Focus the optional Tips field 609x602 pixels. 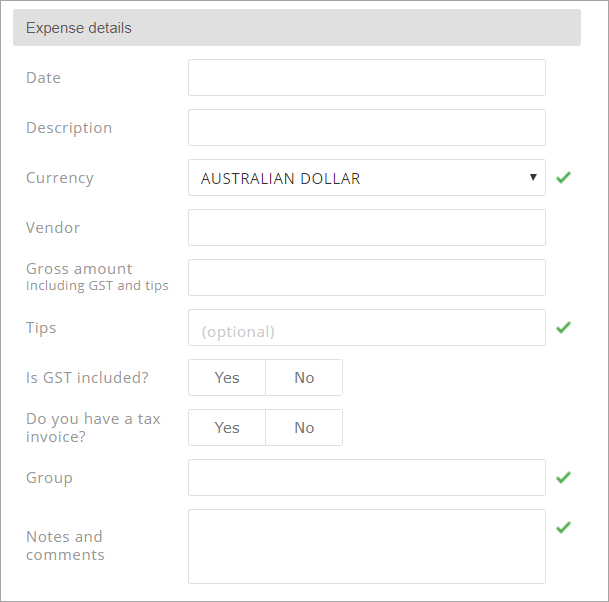[367, 327]
